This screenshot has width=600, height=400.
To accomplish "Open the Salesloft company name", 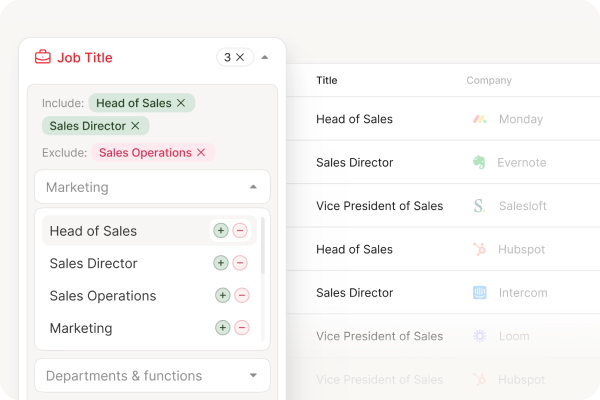I will [x=523, y=206].
